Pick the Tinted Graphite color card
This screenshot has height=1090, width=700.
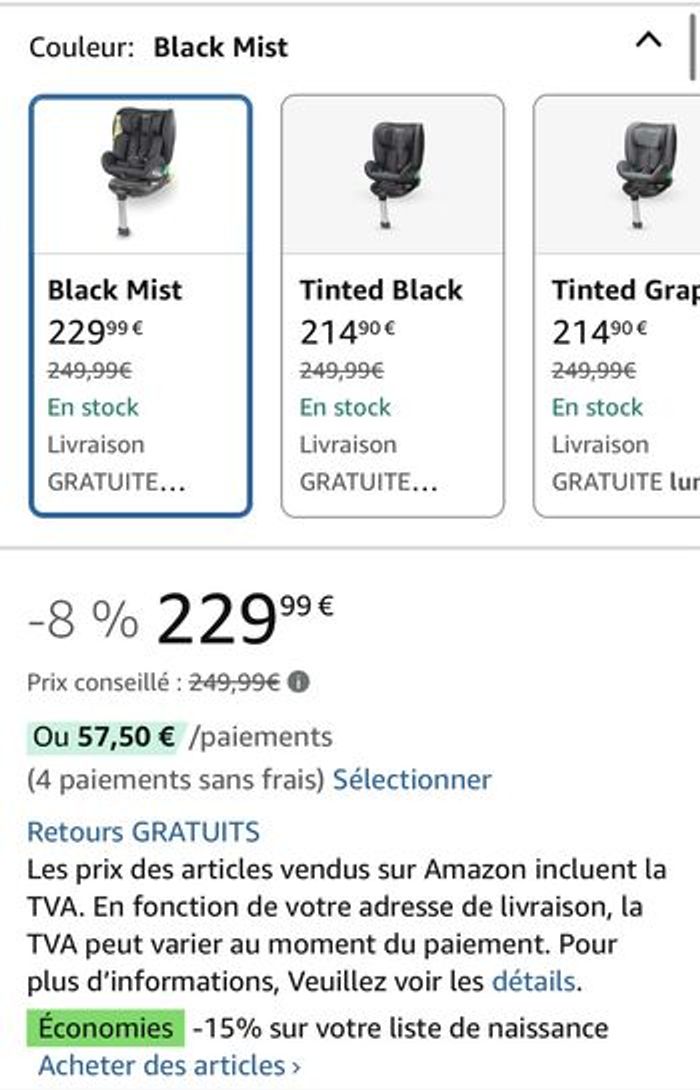pyautogui.click(x=617, y=306)
